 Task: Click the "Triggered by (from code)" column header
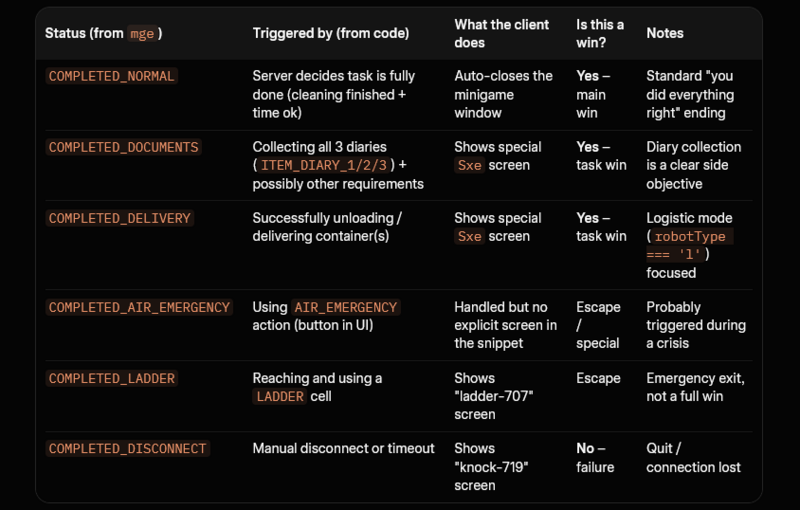pos(331,33)
